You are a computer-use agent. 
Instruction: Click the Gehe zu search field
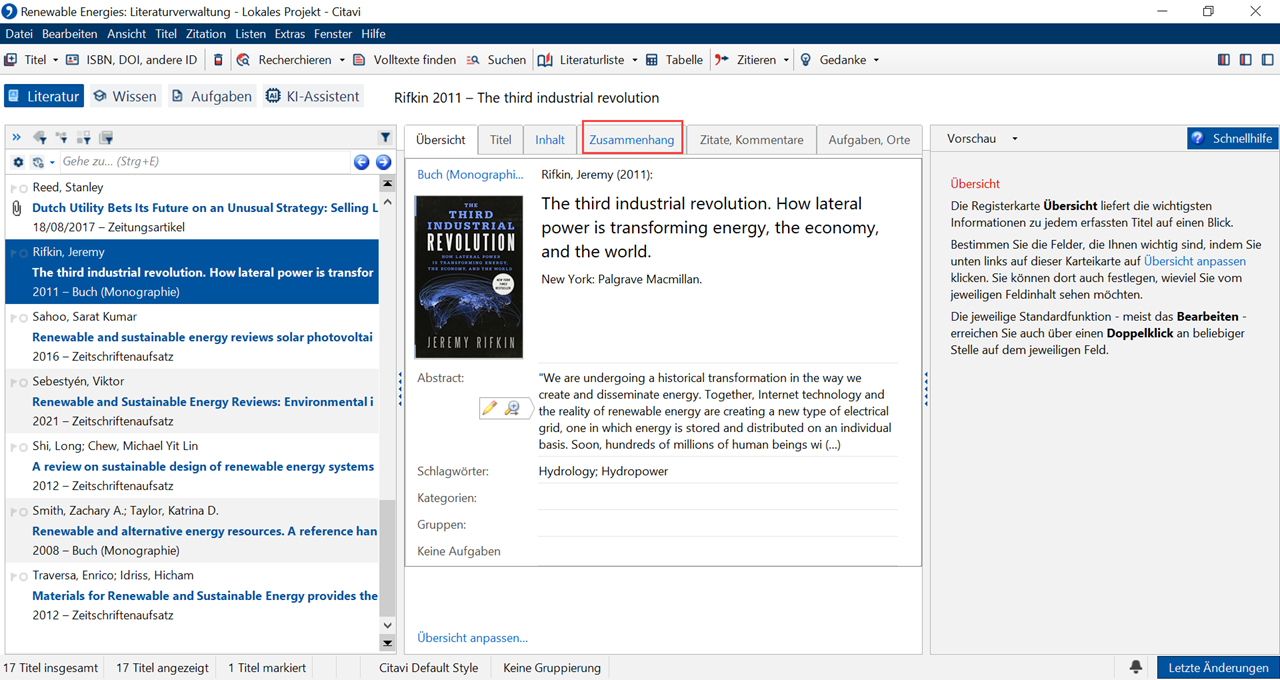pyautogui.click(x=200, y=162)
